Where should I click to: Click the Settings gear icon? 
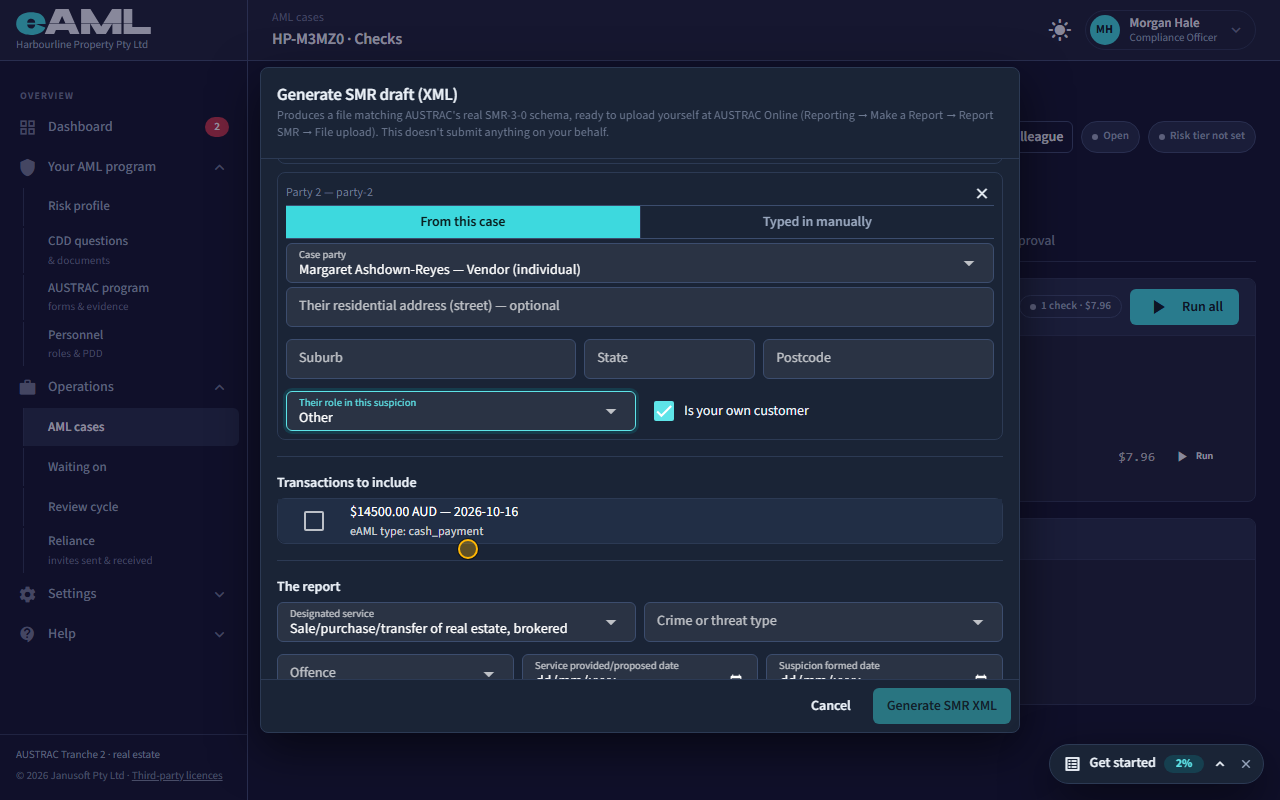pos(27,594)
